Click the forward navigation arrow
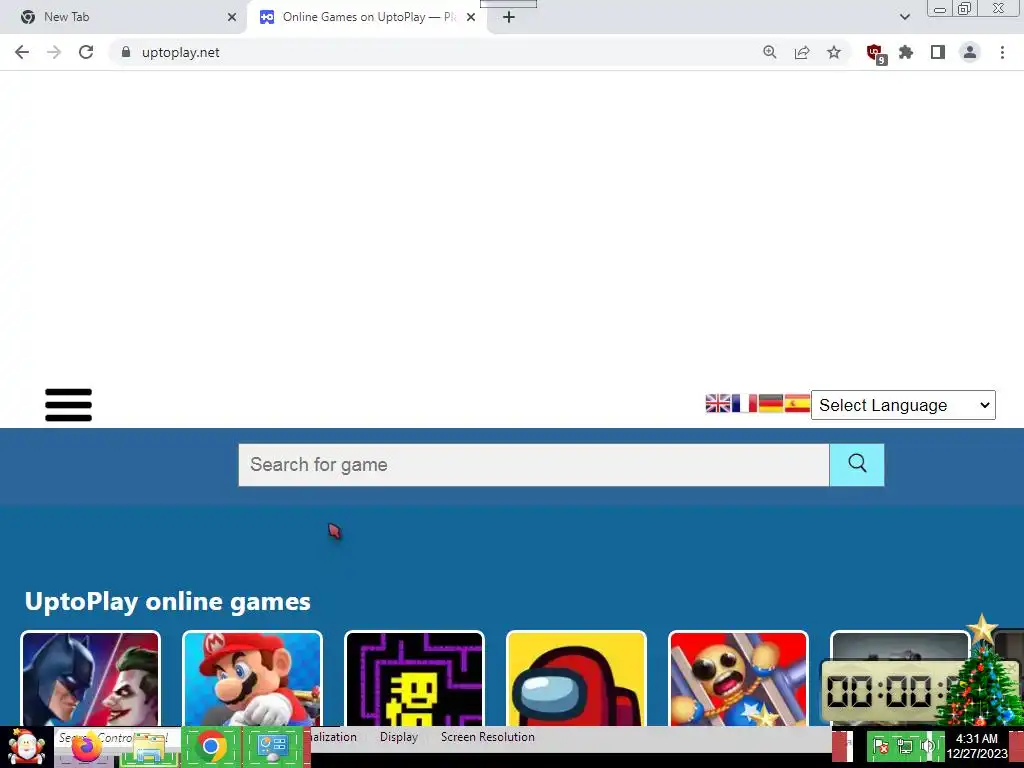 tap(54, 52)
